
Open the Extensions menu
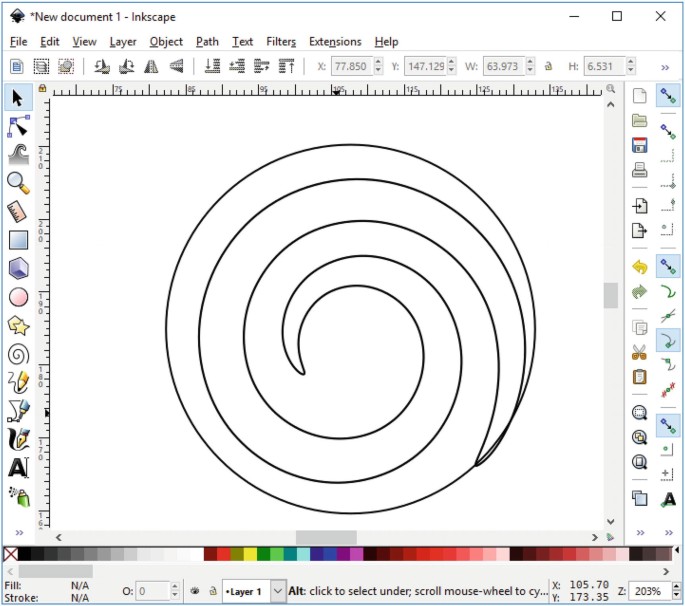335,42
